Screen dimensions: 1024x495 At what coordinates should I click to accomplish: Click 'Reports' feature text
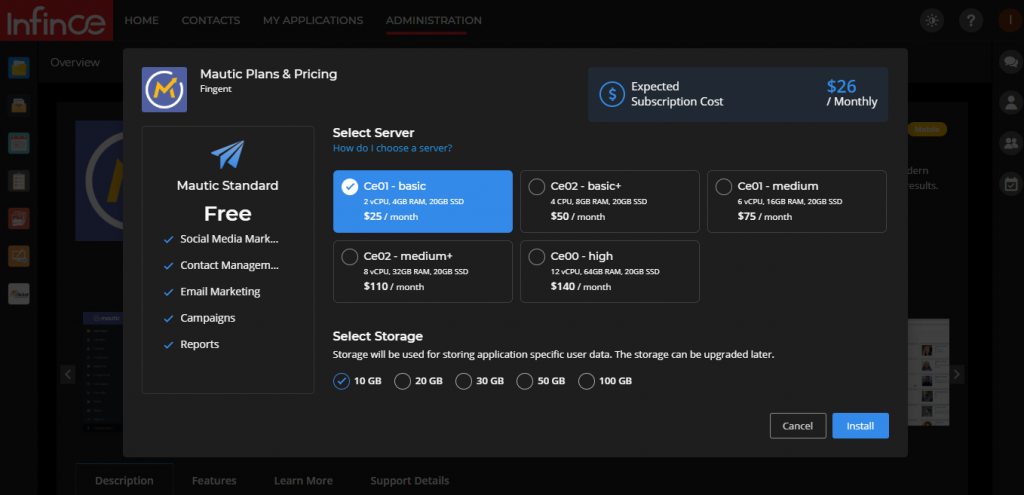click(200, 344)
